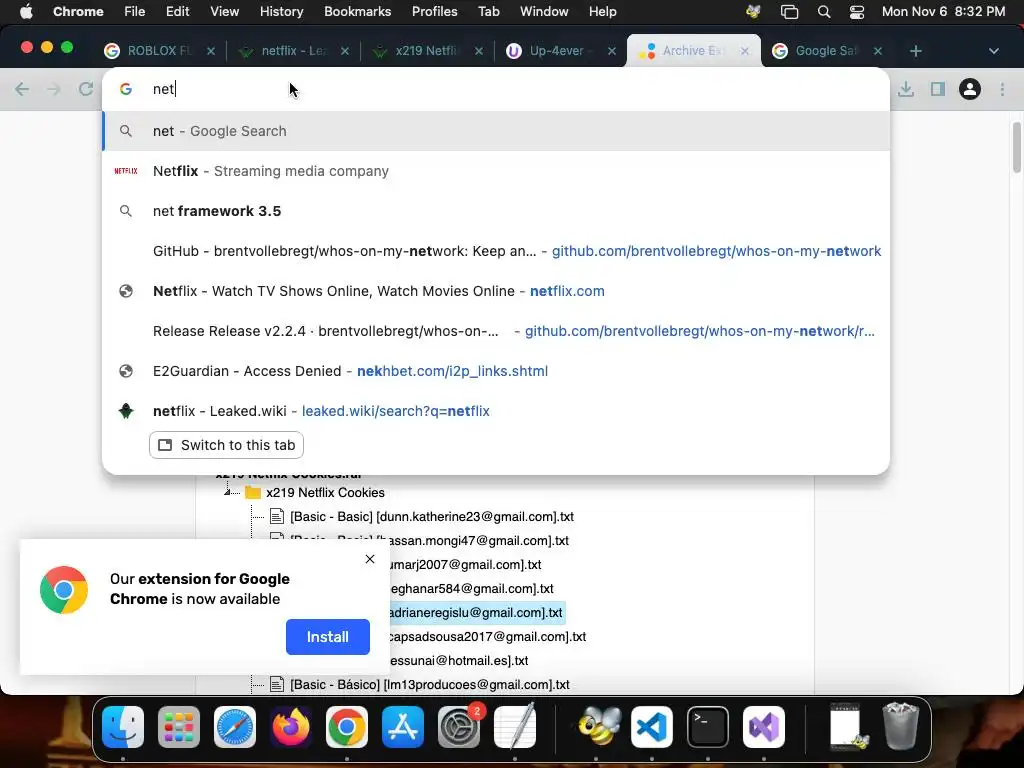The height and width of the screenshot is (768, 1024).
Task: Open Chrome three-dot menu
Action: 1002,89
